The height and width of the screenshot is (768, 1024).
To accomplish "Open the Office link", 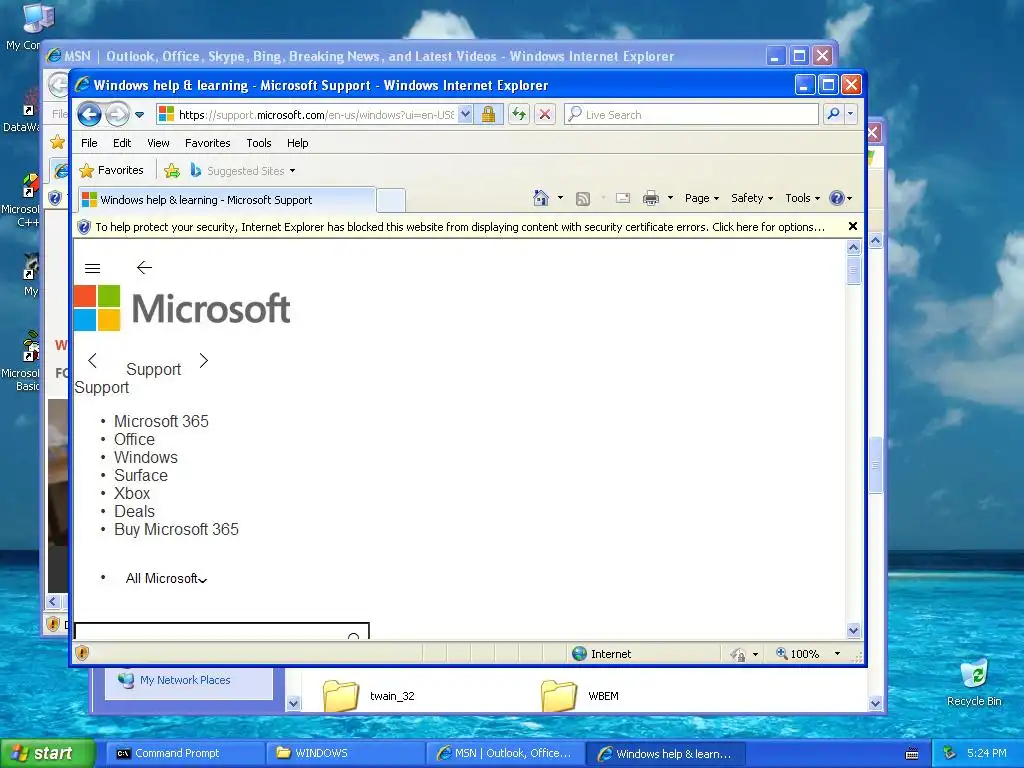I will point(135,440).
